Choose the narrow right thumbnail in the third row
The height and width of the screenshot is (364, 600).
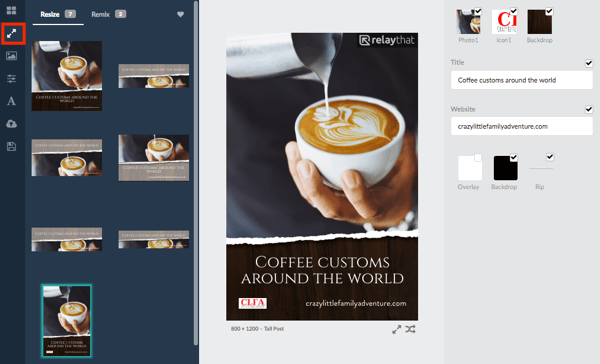tap(153, 240)
